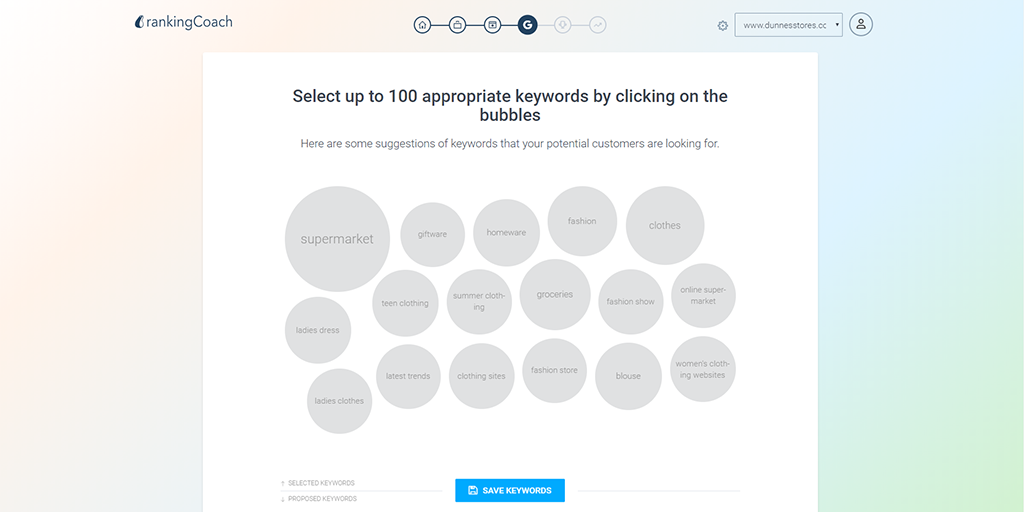Select the "fashion show" keyword bubble
The width and height of the screenshot is (1024, 512).
[631, 301]
